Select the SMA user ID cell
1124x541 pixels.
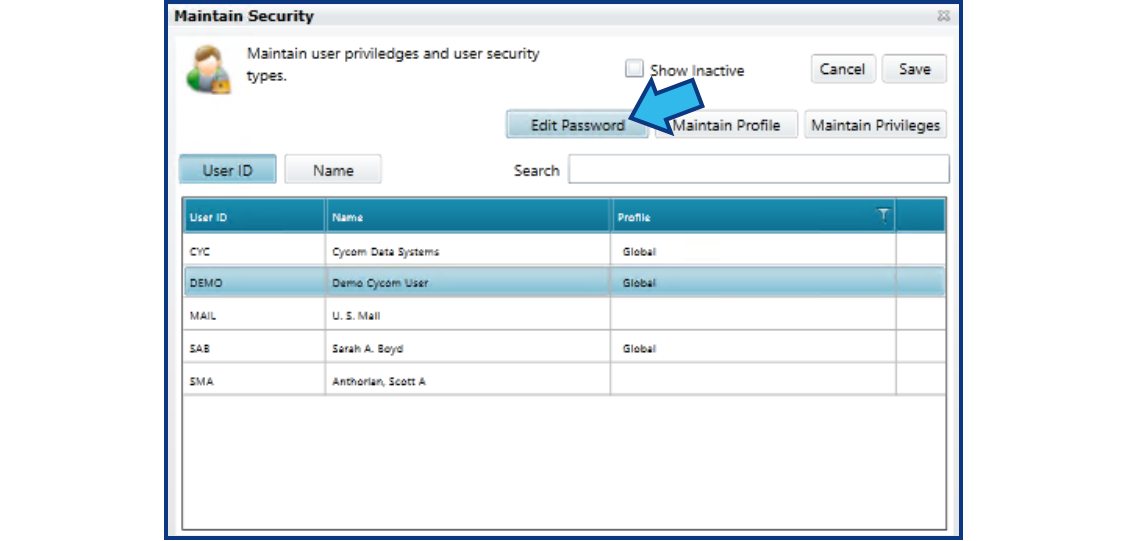click(x=254, y=380)
